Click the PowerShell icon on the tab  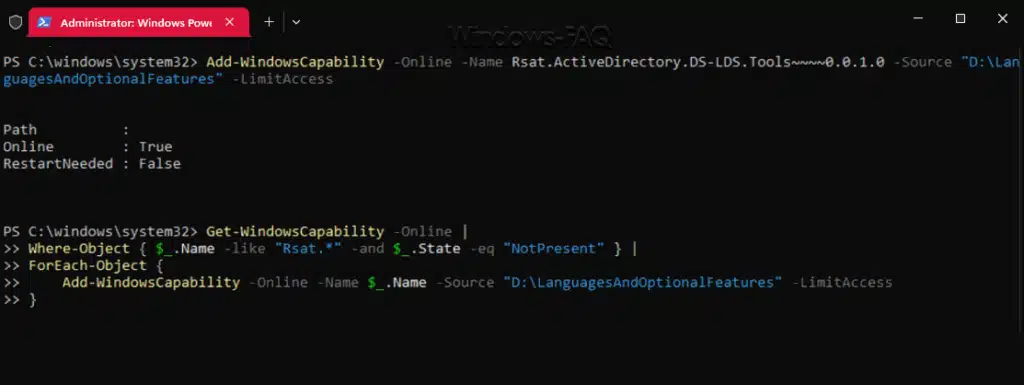(x=44, y=22)
